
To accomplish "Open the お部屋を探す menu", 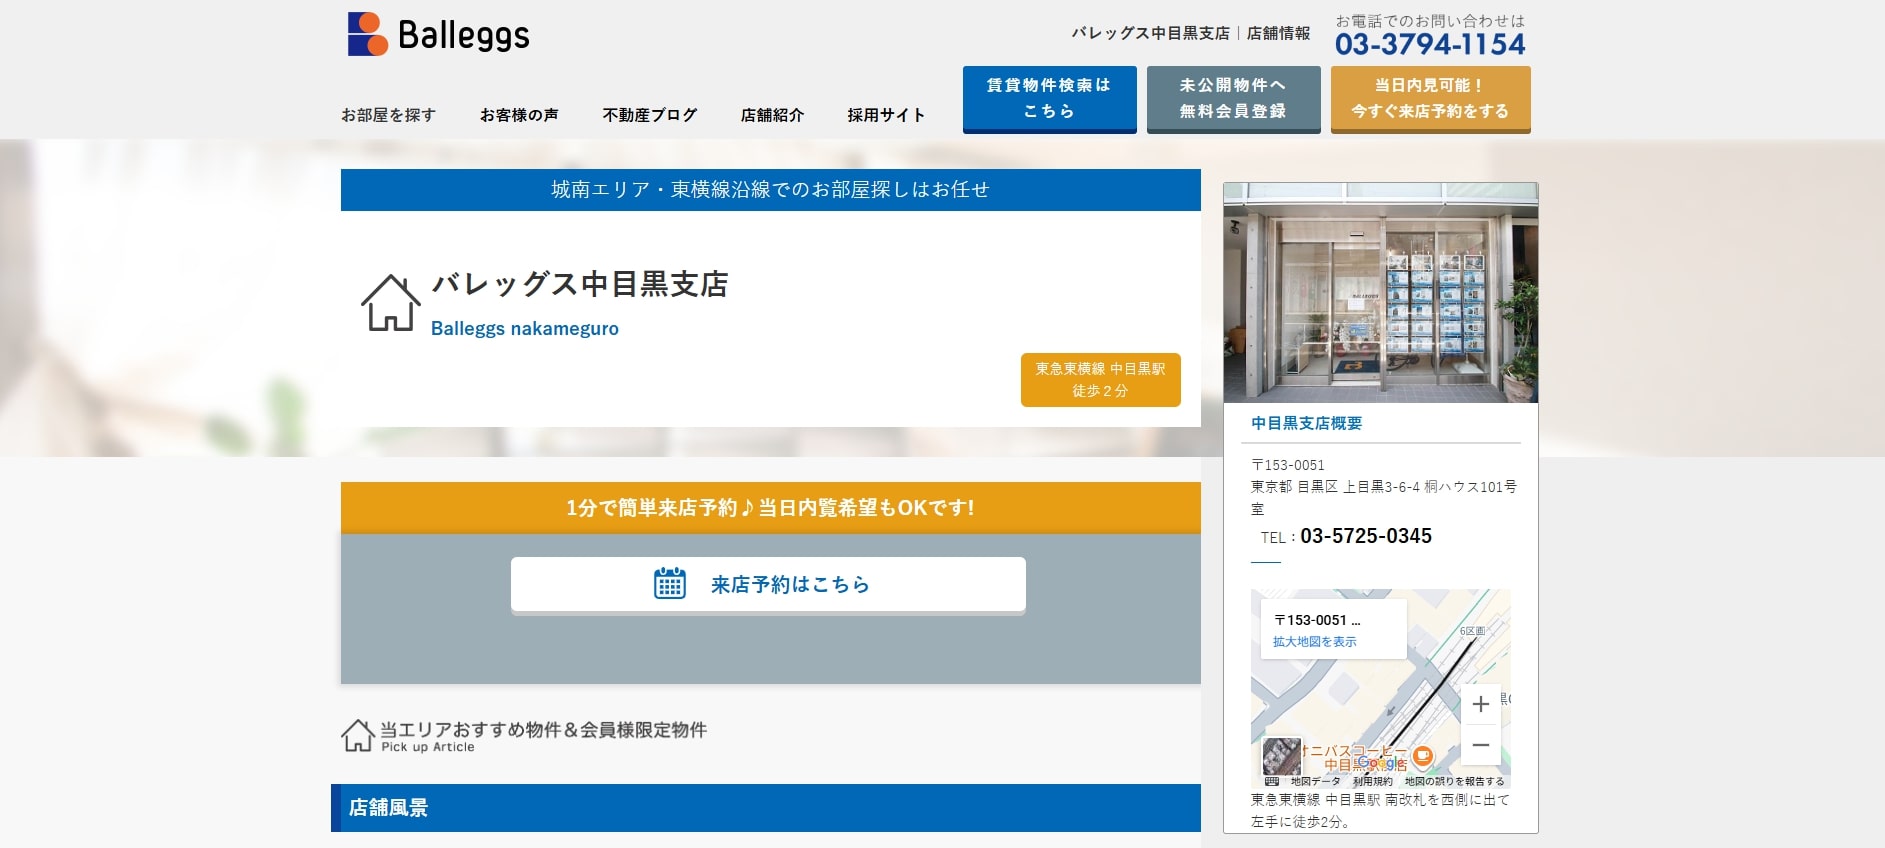I will pyautogui.click(x=388, y=115).
